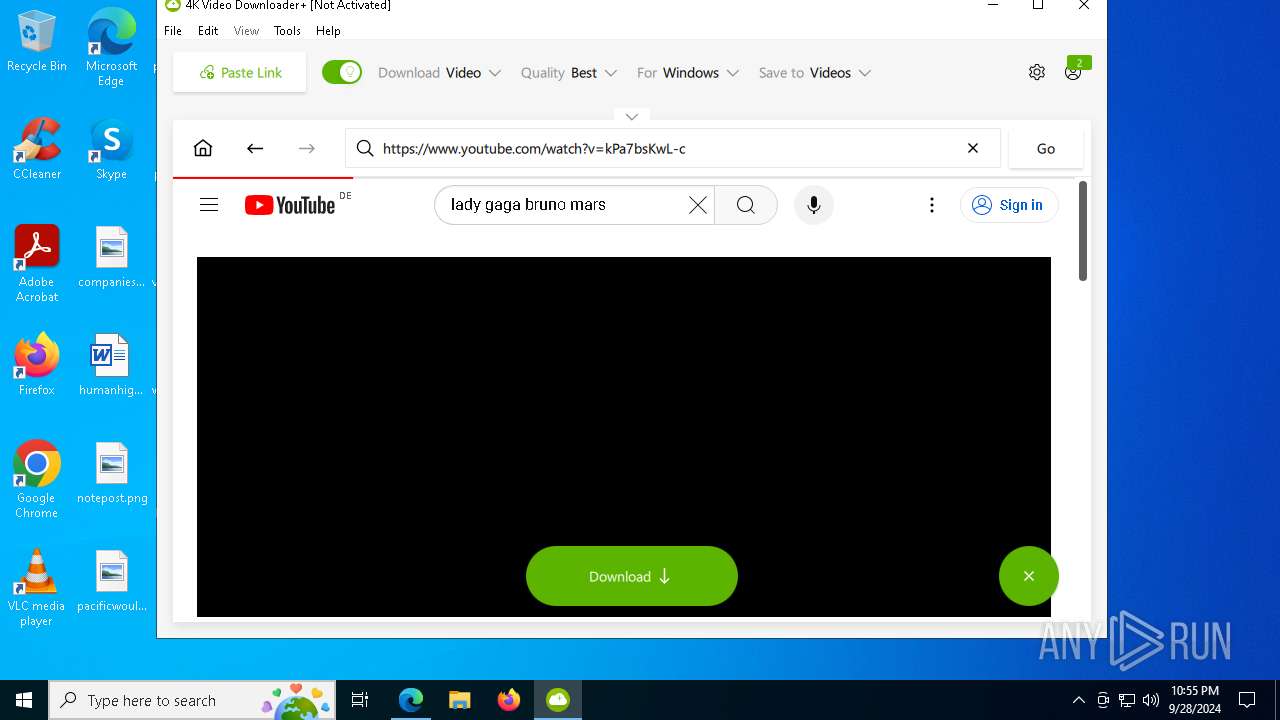The height and width of the screenshot is (720, 1280).
Task: Open volume control in tray
Action: tap(1151, 700)
